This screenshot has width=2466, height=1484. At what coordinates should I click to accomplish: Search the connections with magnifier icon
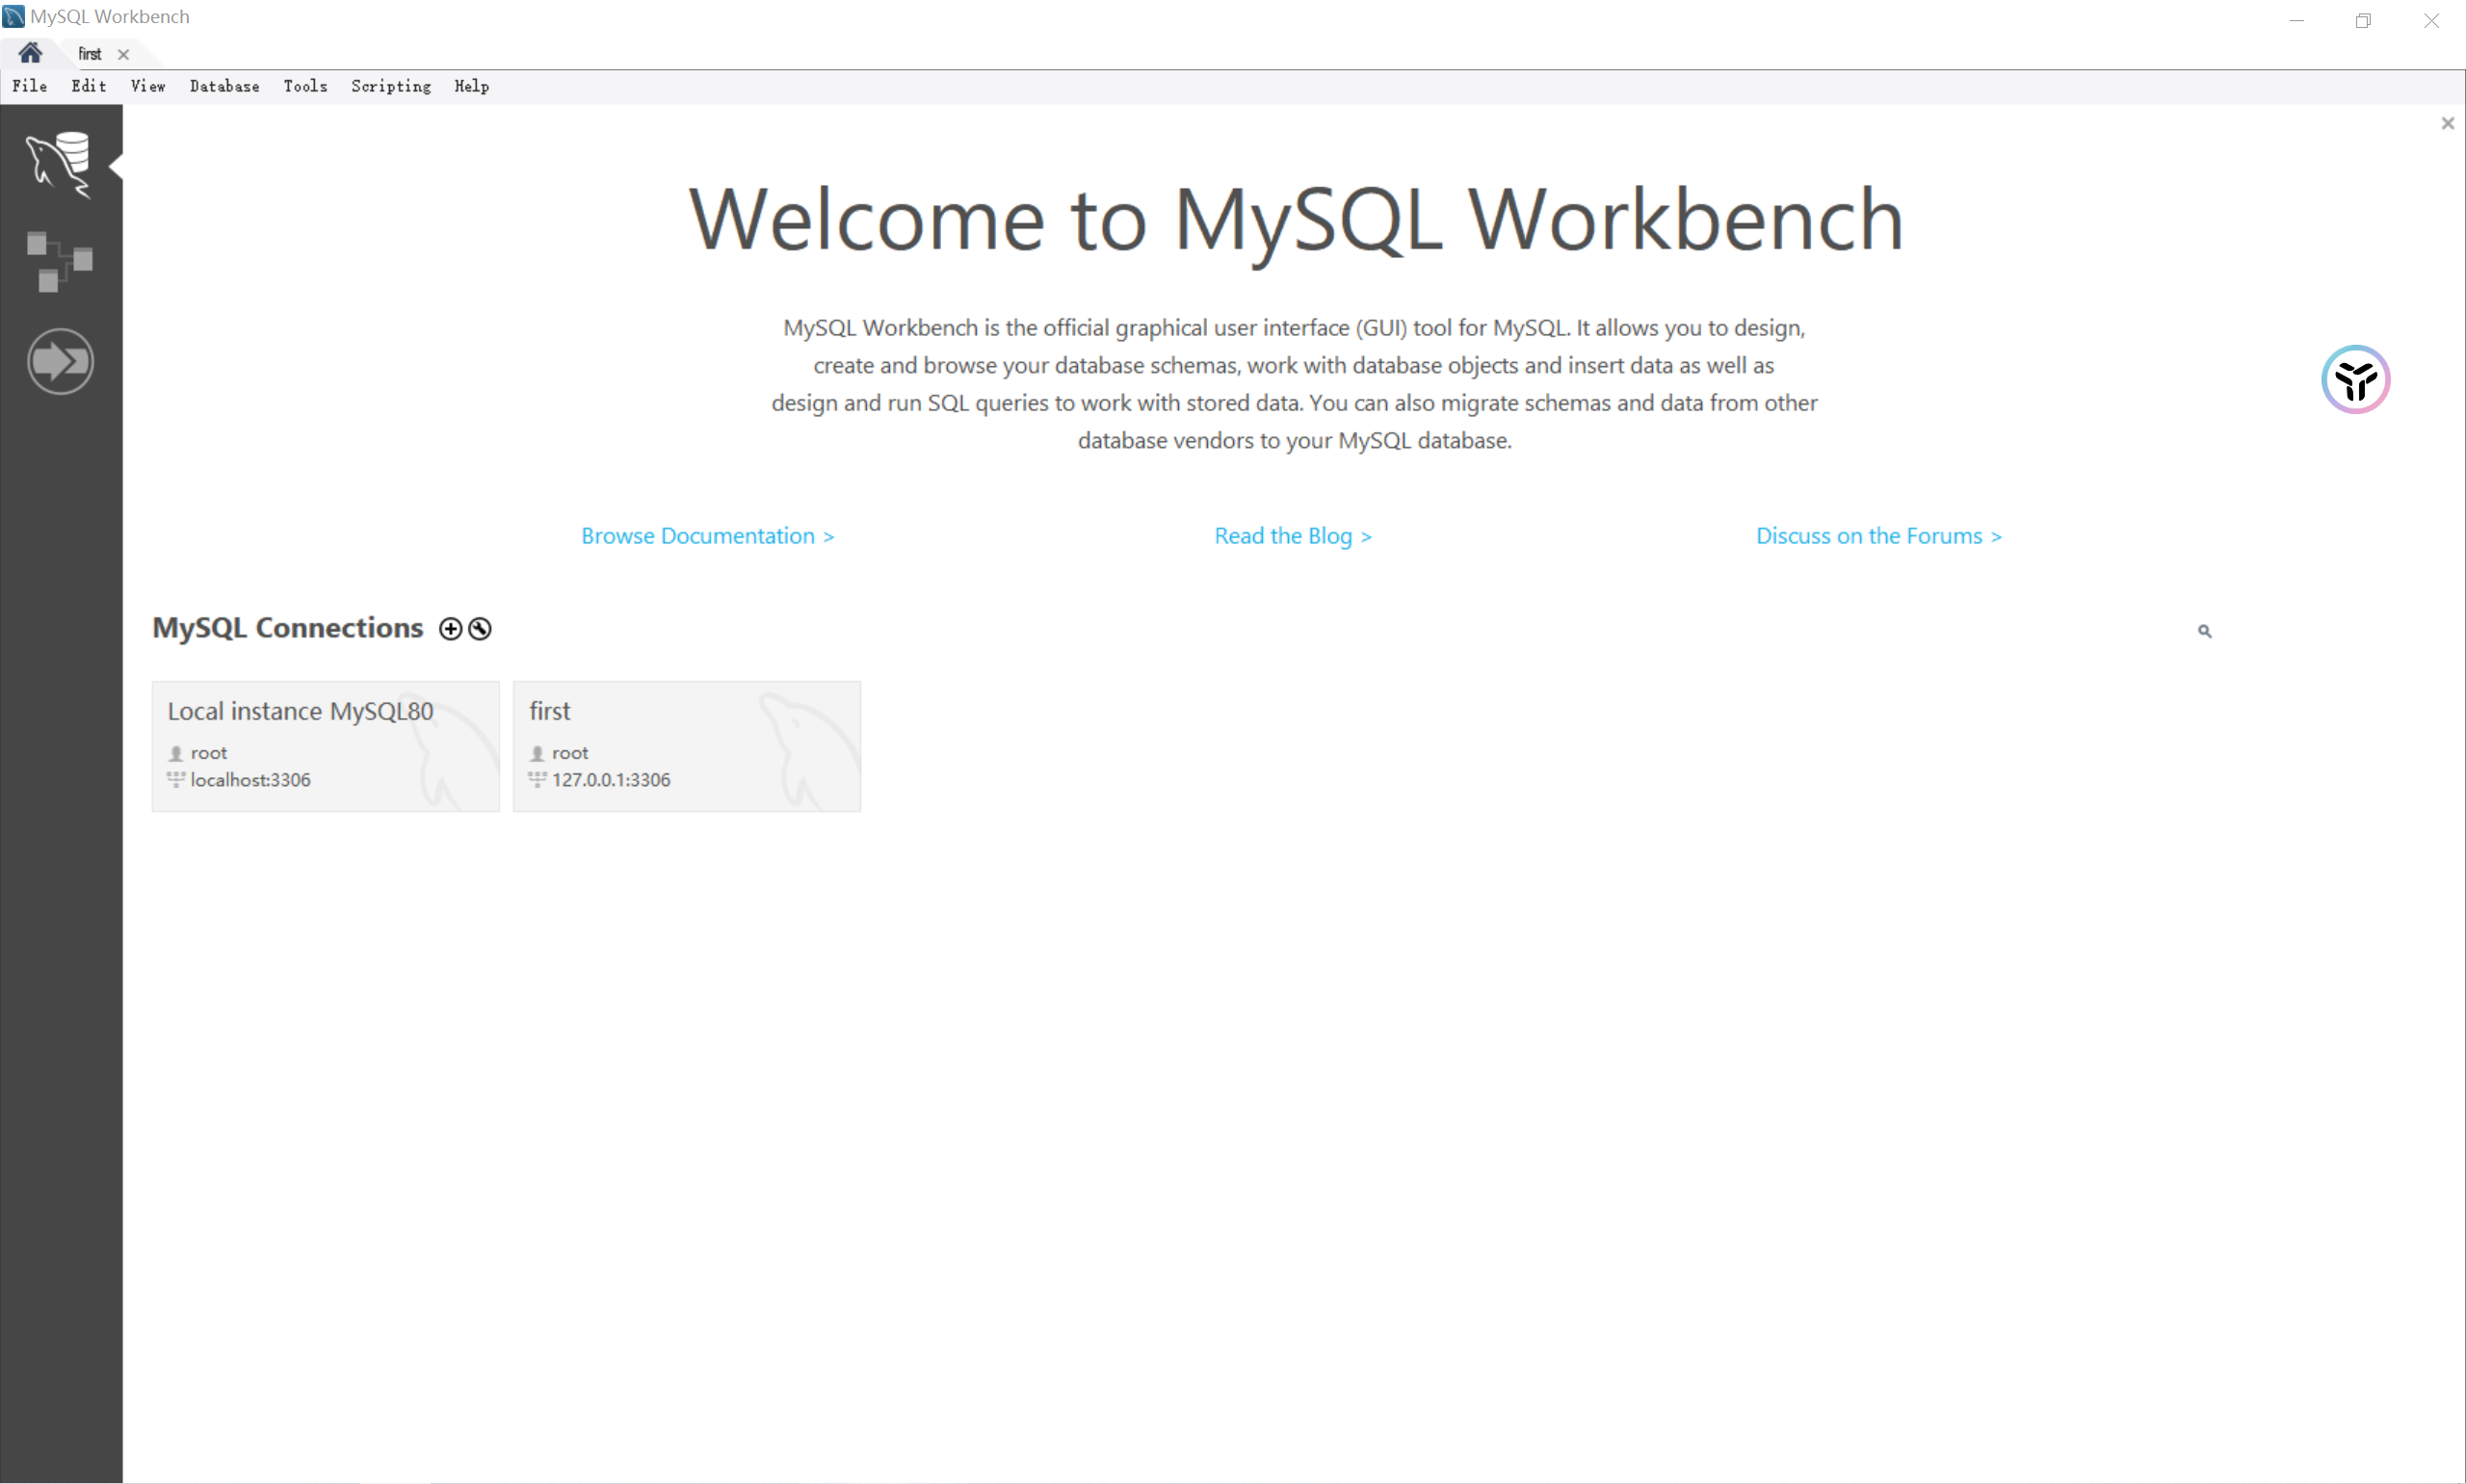click(x=2204, y=631)
